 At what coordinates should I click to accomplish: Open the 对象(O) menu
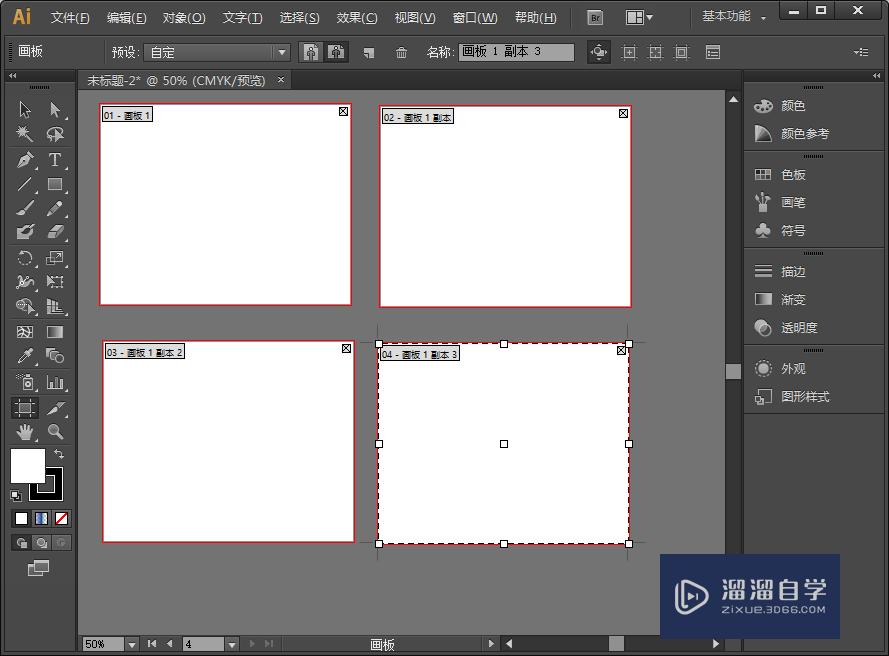click(x=184, y=18)
